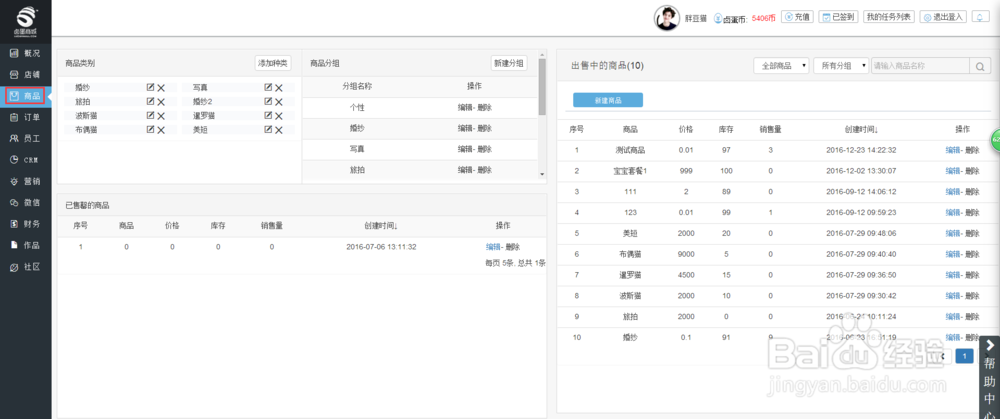Open 员工 staff section in sidebar
Image resolution: width=1000 pixels, height=419 pixels.
pos(26,138)
